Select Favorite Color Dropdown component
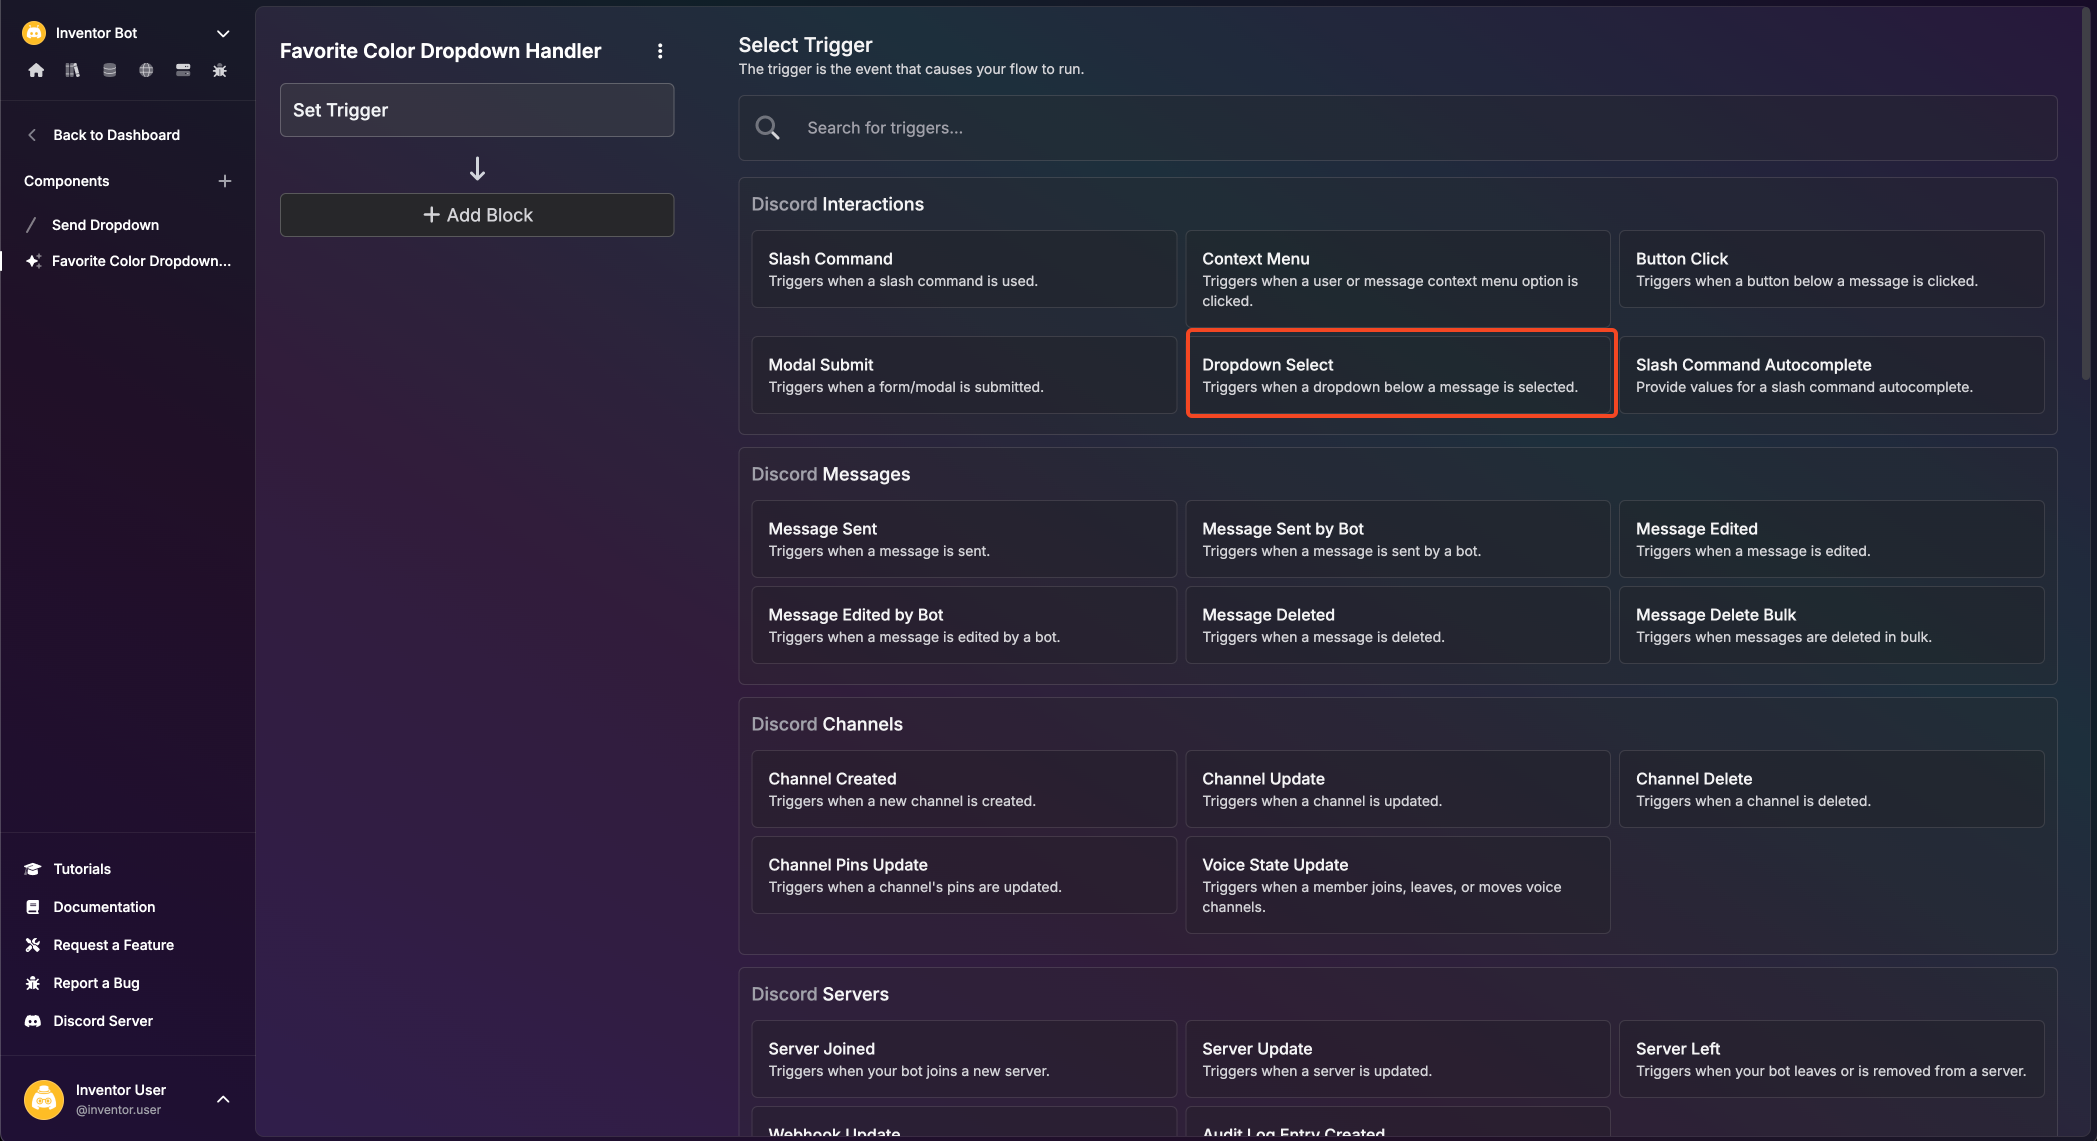 [141, 261]
